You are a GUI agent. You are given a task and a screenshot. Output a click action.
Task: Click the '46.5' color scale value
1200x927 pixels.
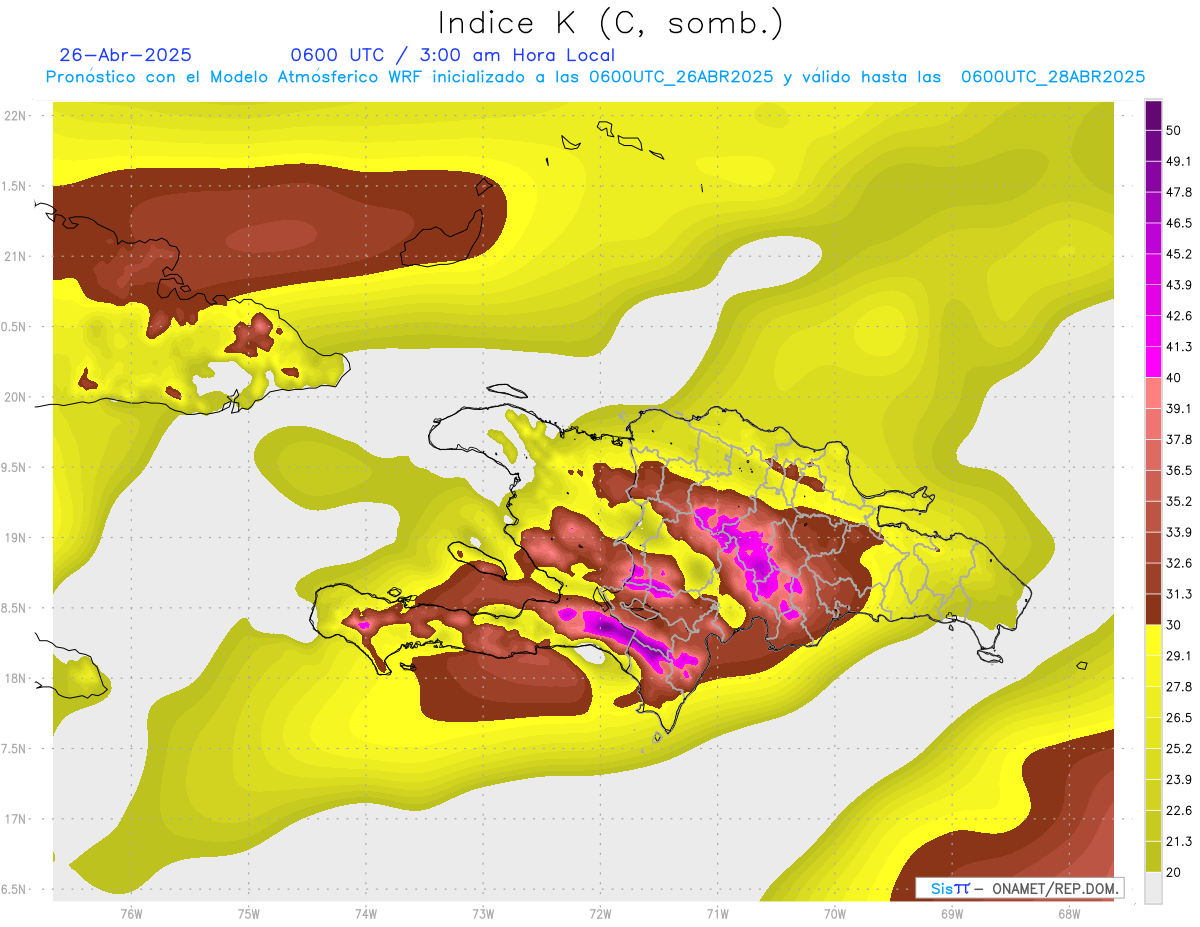[1178, 223]
